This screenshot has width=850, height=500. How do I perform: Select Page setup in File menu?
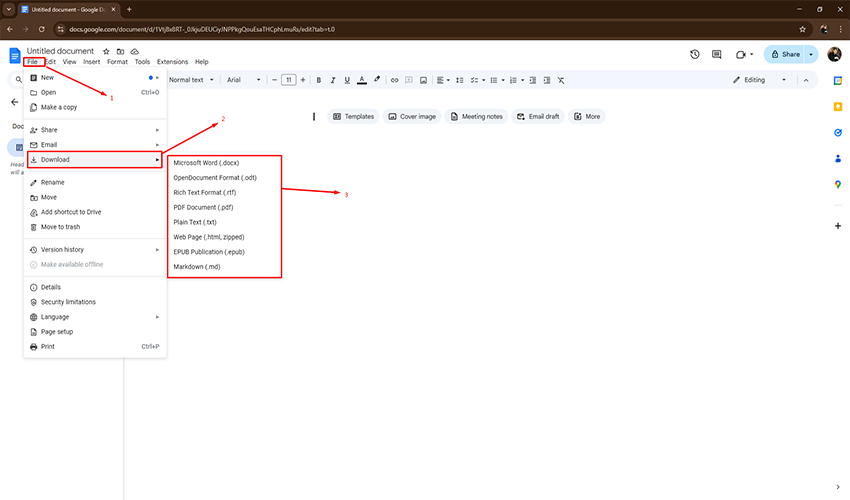click(x=95, y=332)
